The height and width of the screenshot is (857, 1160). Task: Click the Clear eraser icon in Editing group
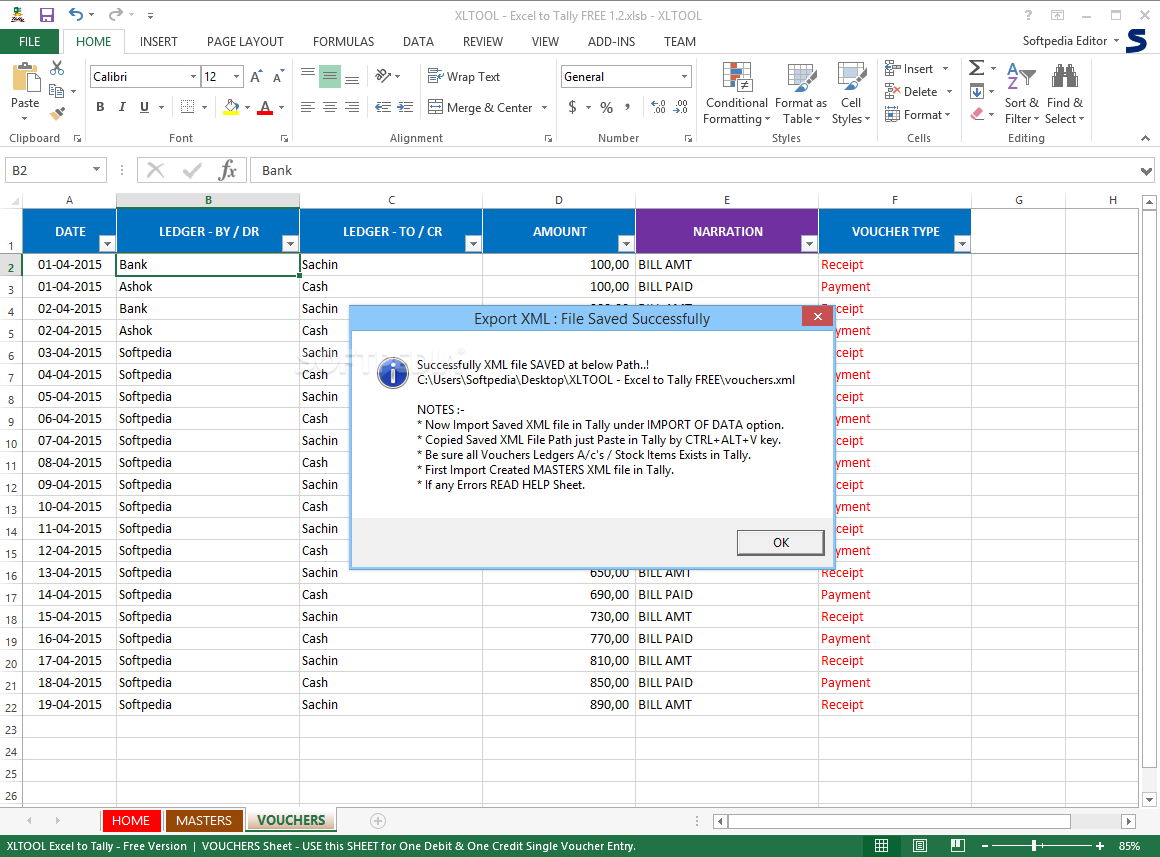pos(977,114)
